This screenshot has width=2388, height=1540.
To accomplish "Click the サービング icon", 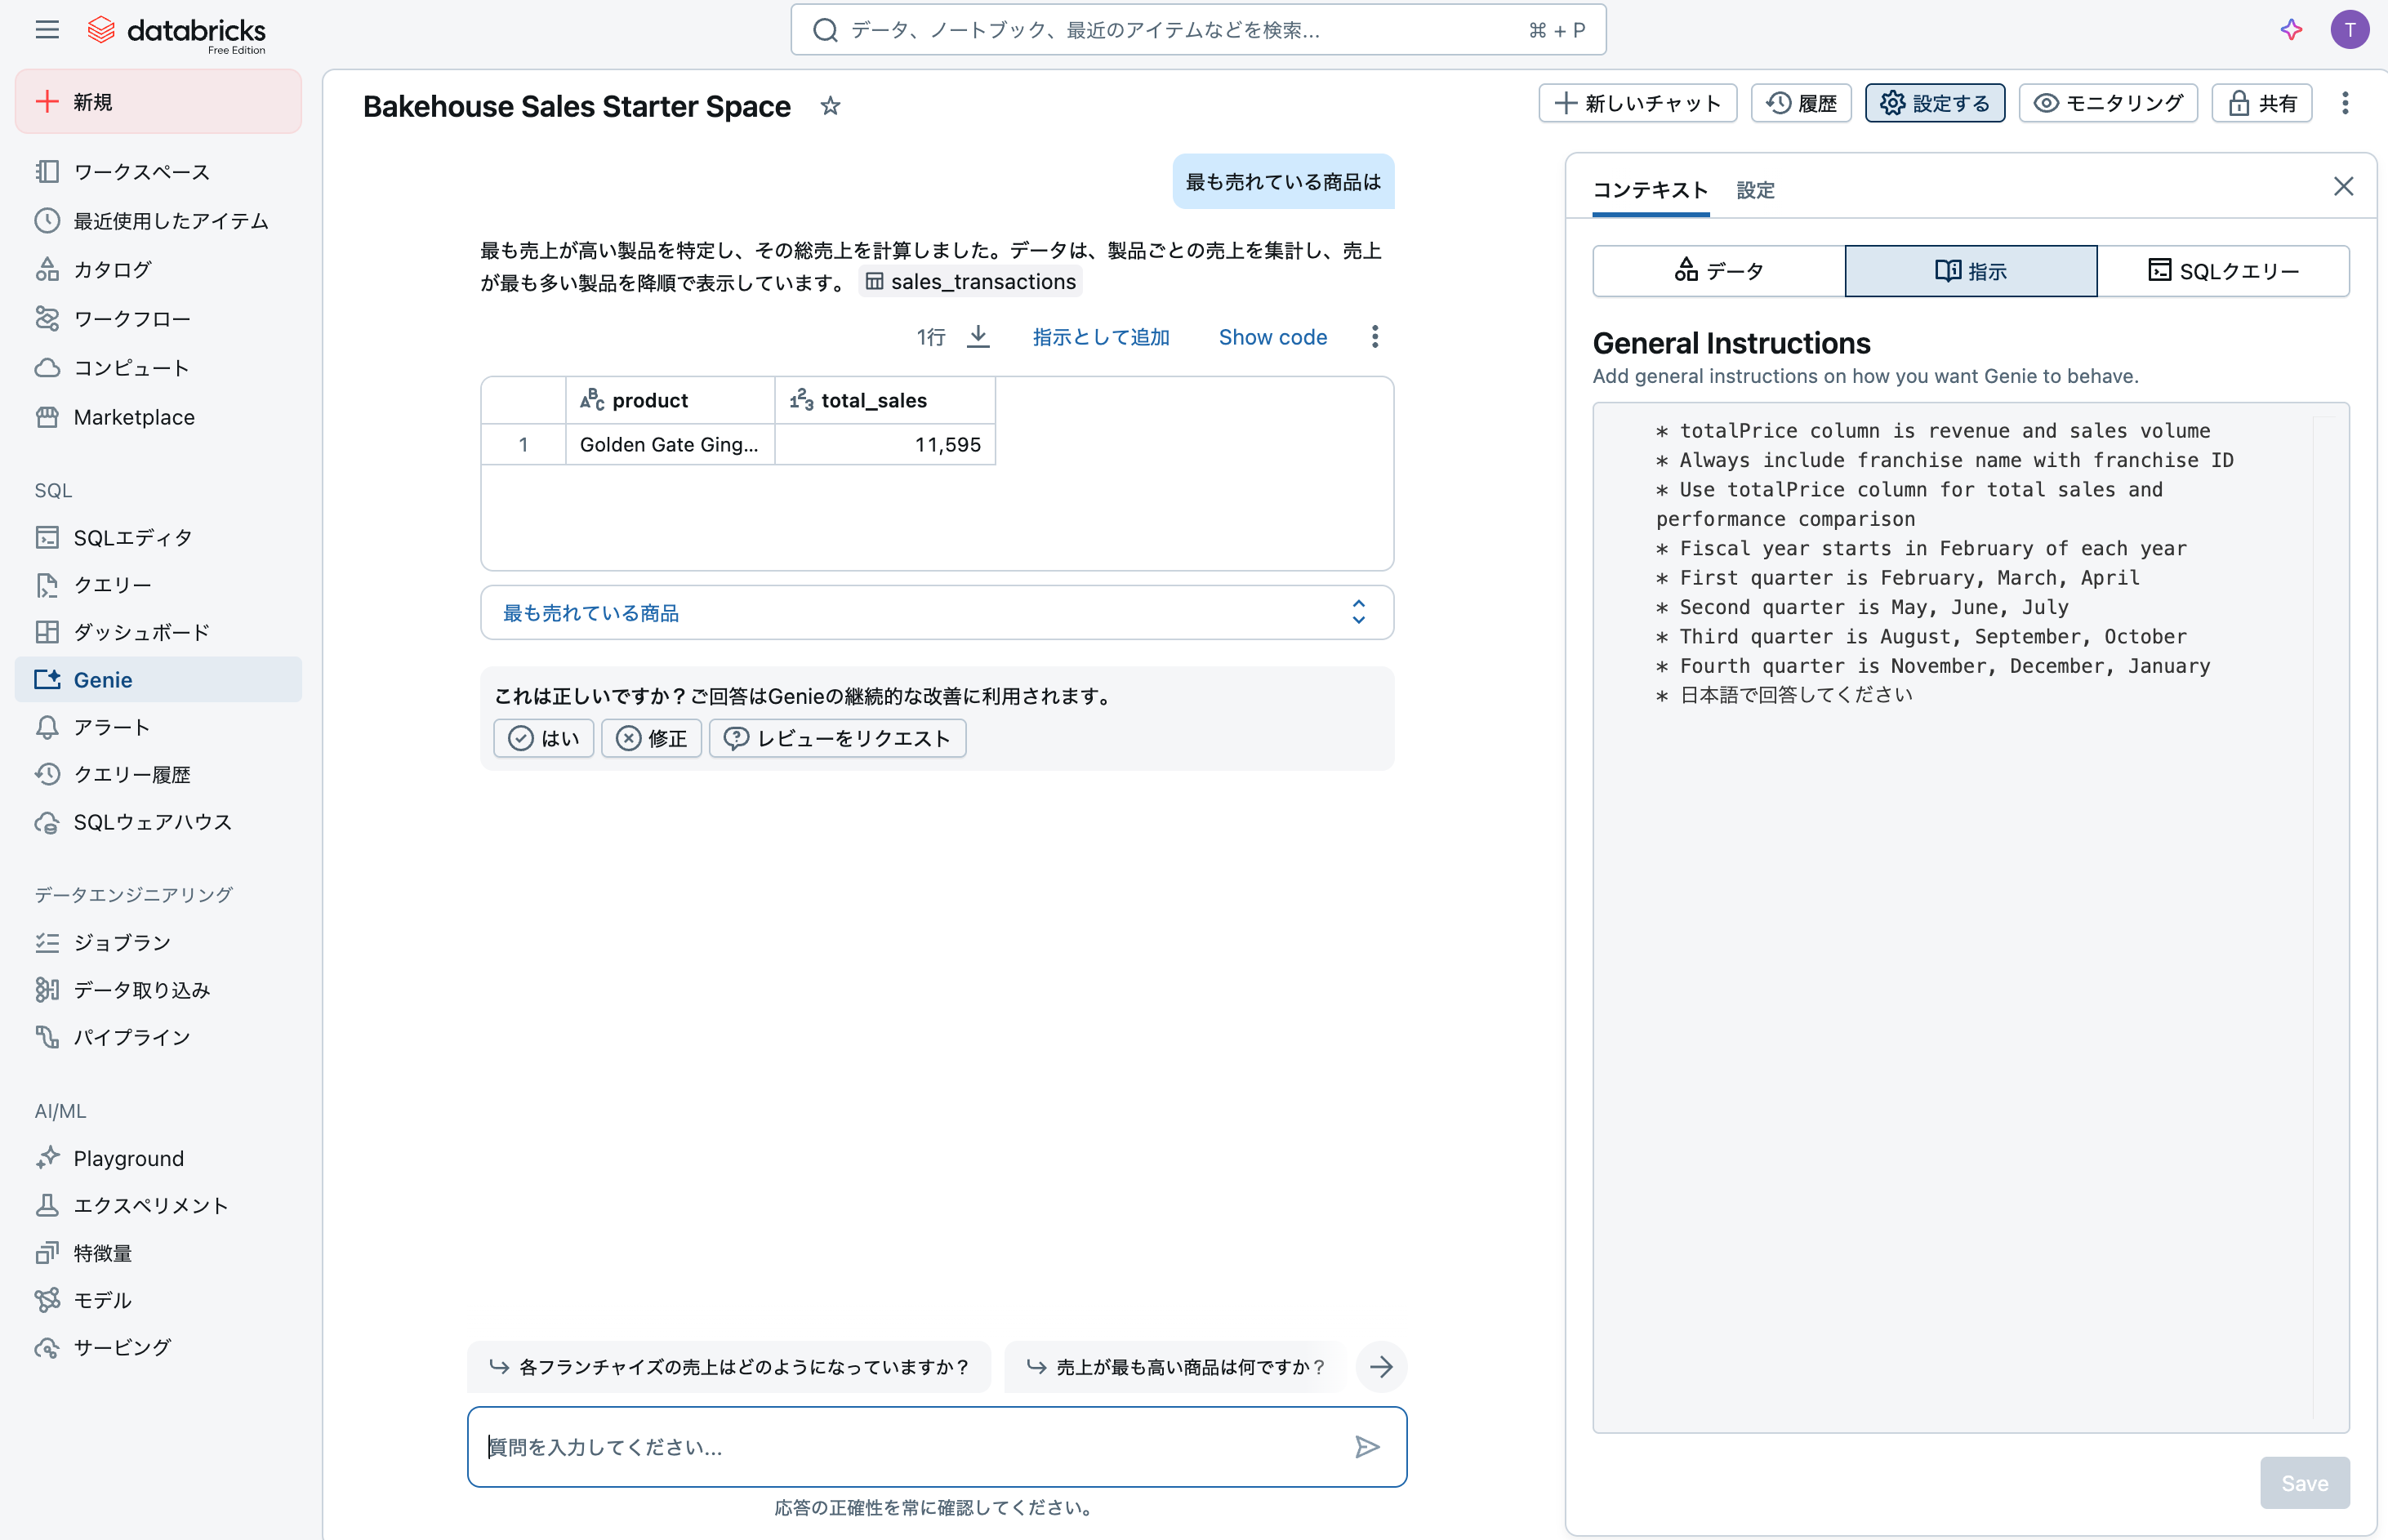I will click(47, 1347).
